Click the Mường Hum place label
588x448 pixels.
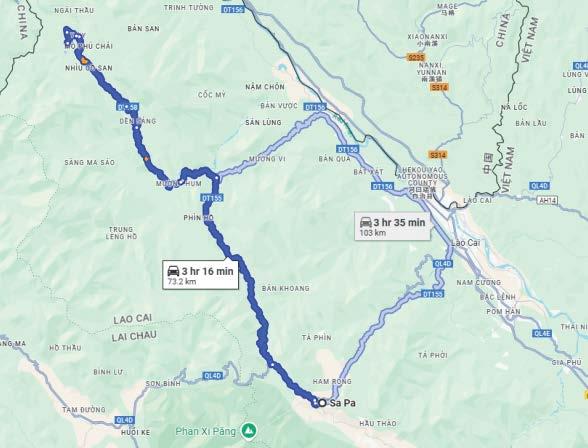(179, 184)
